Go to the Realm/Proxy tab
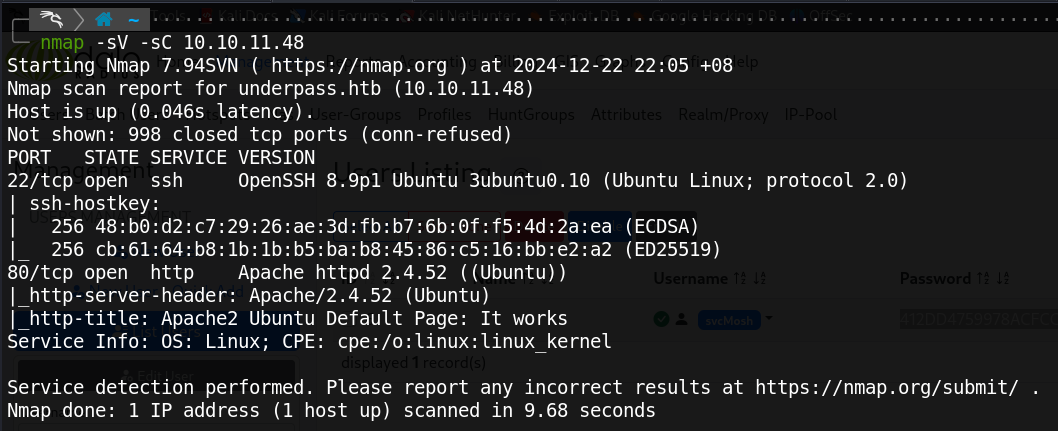 723,115
